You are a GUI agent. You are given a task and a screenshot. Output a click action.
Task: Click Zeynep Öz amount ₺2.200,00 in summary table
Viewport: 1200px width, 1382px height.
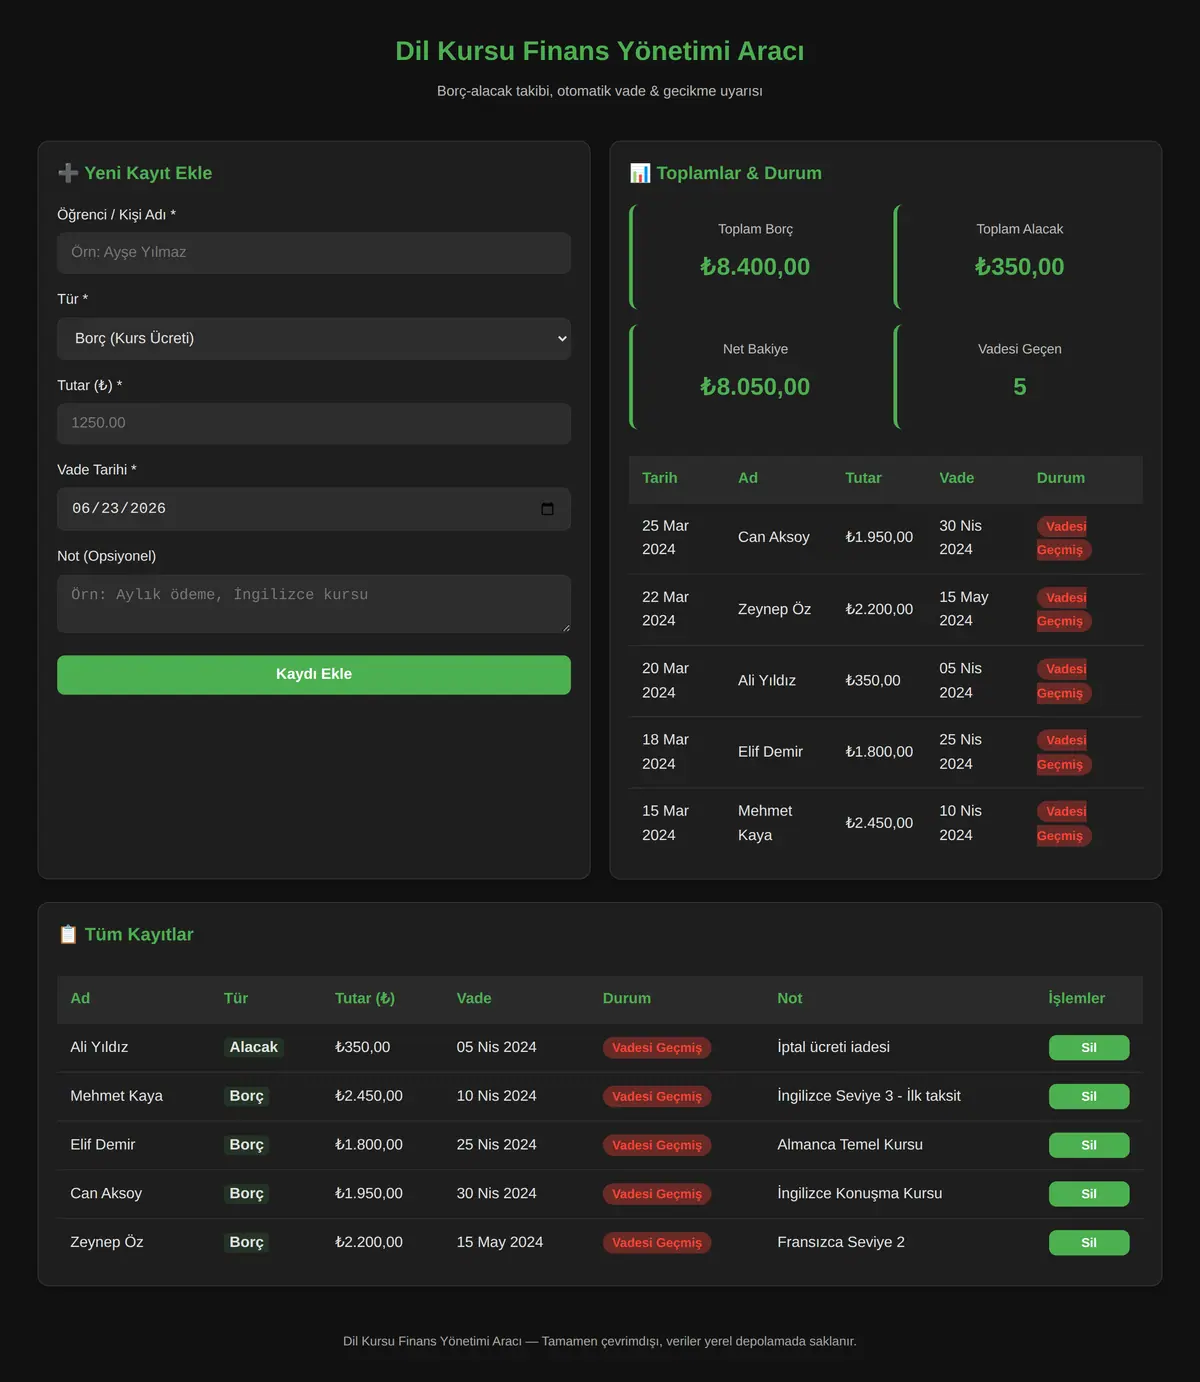tap(879, 609)
